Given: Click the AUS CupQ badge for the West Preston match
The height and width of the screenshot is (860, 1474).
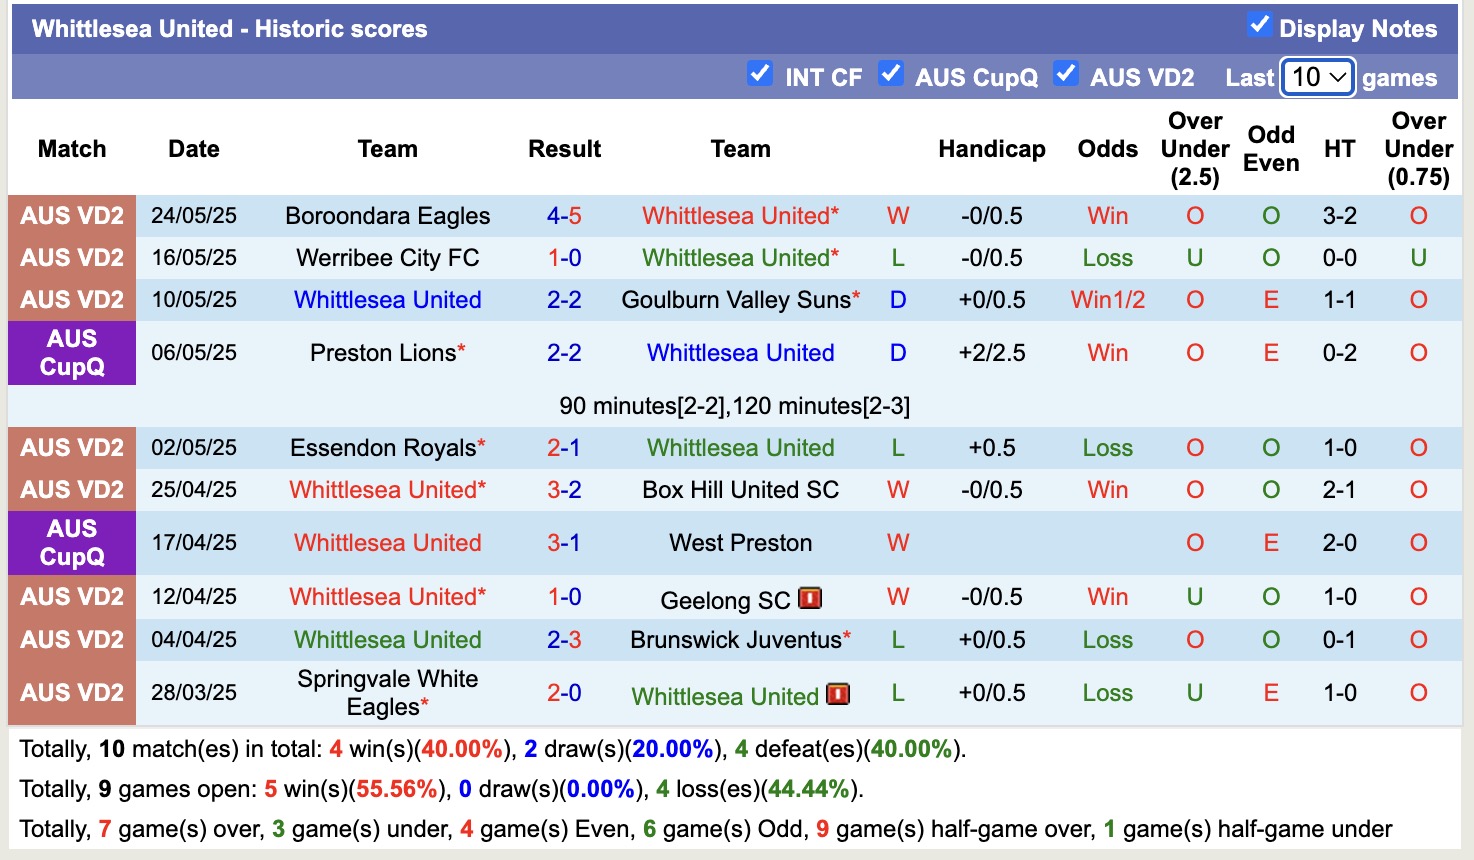Looking at the screenshot, I should (71, 543).
